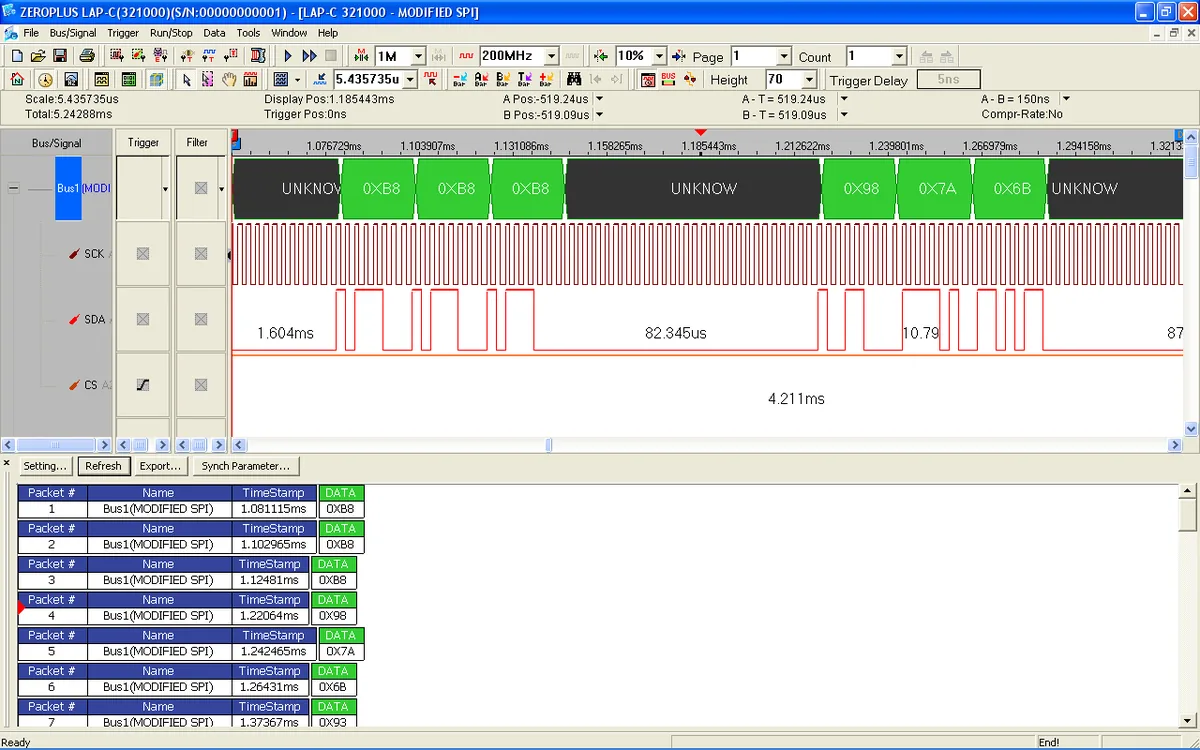Screen dimensions: 1200x750
Task: Open the Page dropdown
Action: pyautogui.click(x=784, y=56)
